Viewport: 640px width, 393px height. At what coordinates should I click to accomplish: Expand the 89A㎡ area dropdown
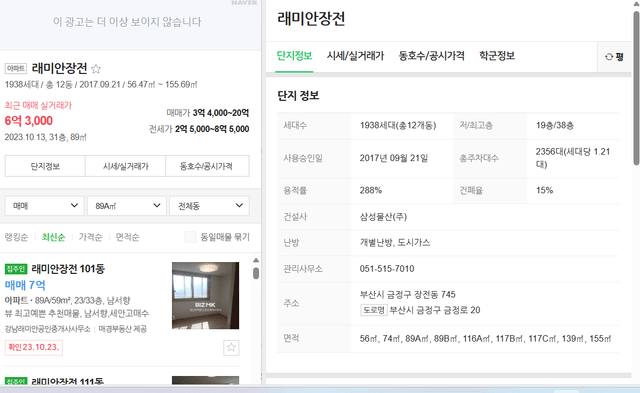(127, 206)
